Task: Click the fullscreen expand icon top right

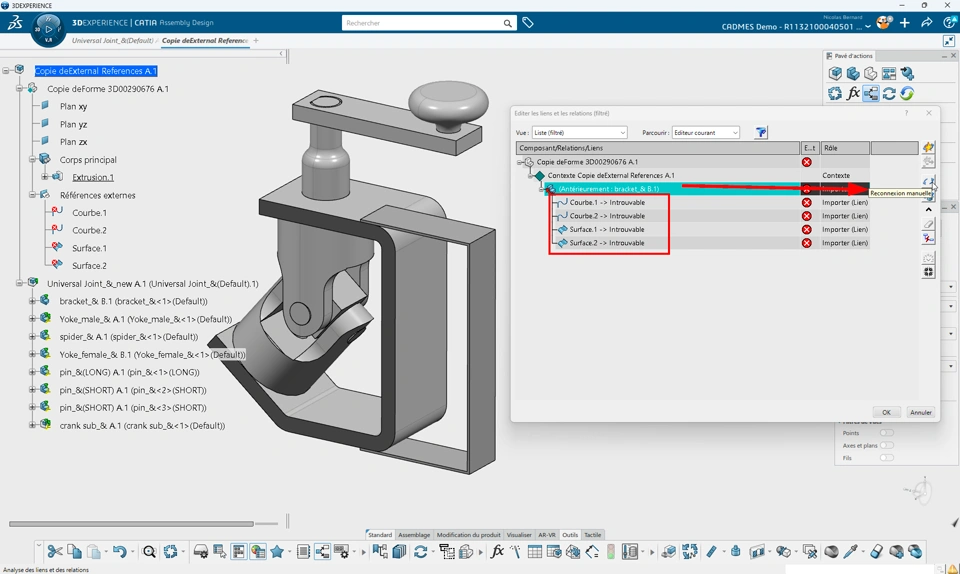Action: (x=948, y=41)
